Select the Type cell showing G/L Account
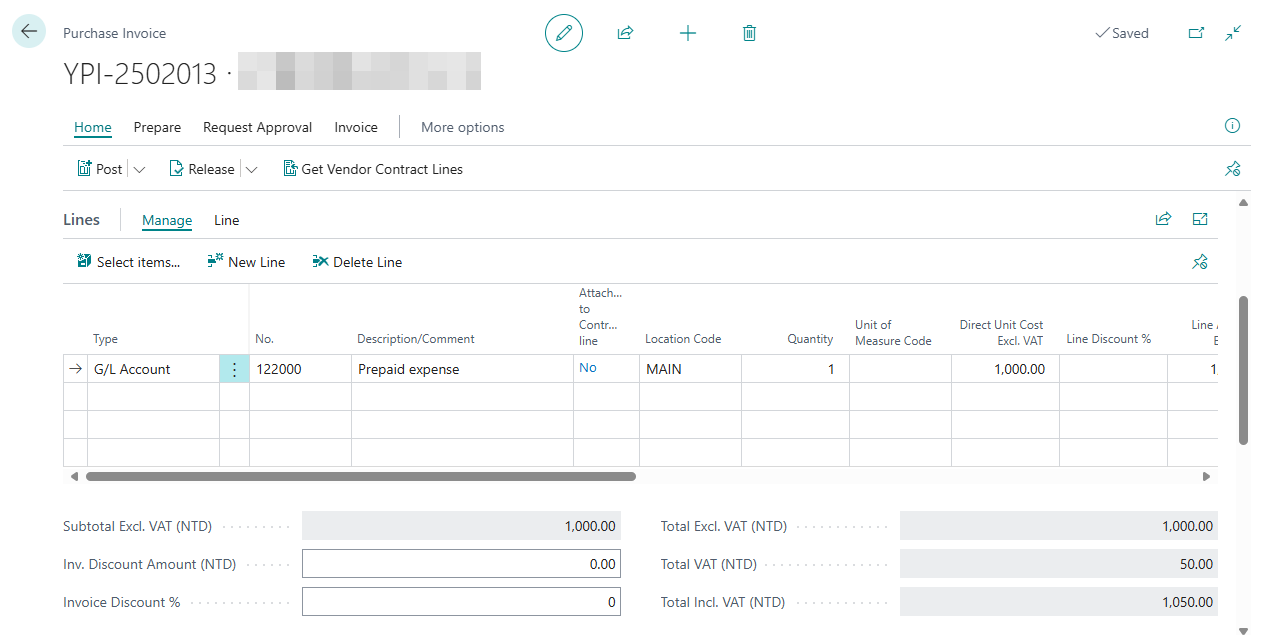The height and width of the screenshot is (635, 1283). [153, 369]
